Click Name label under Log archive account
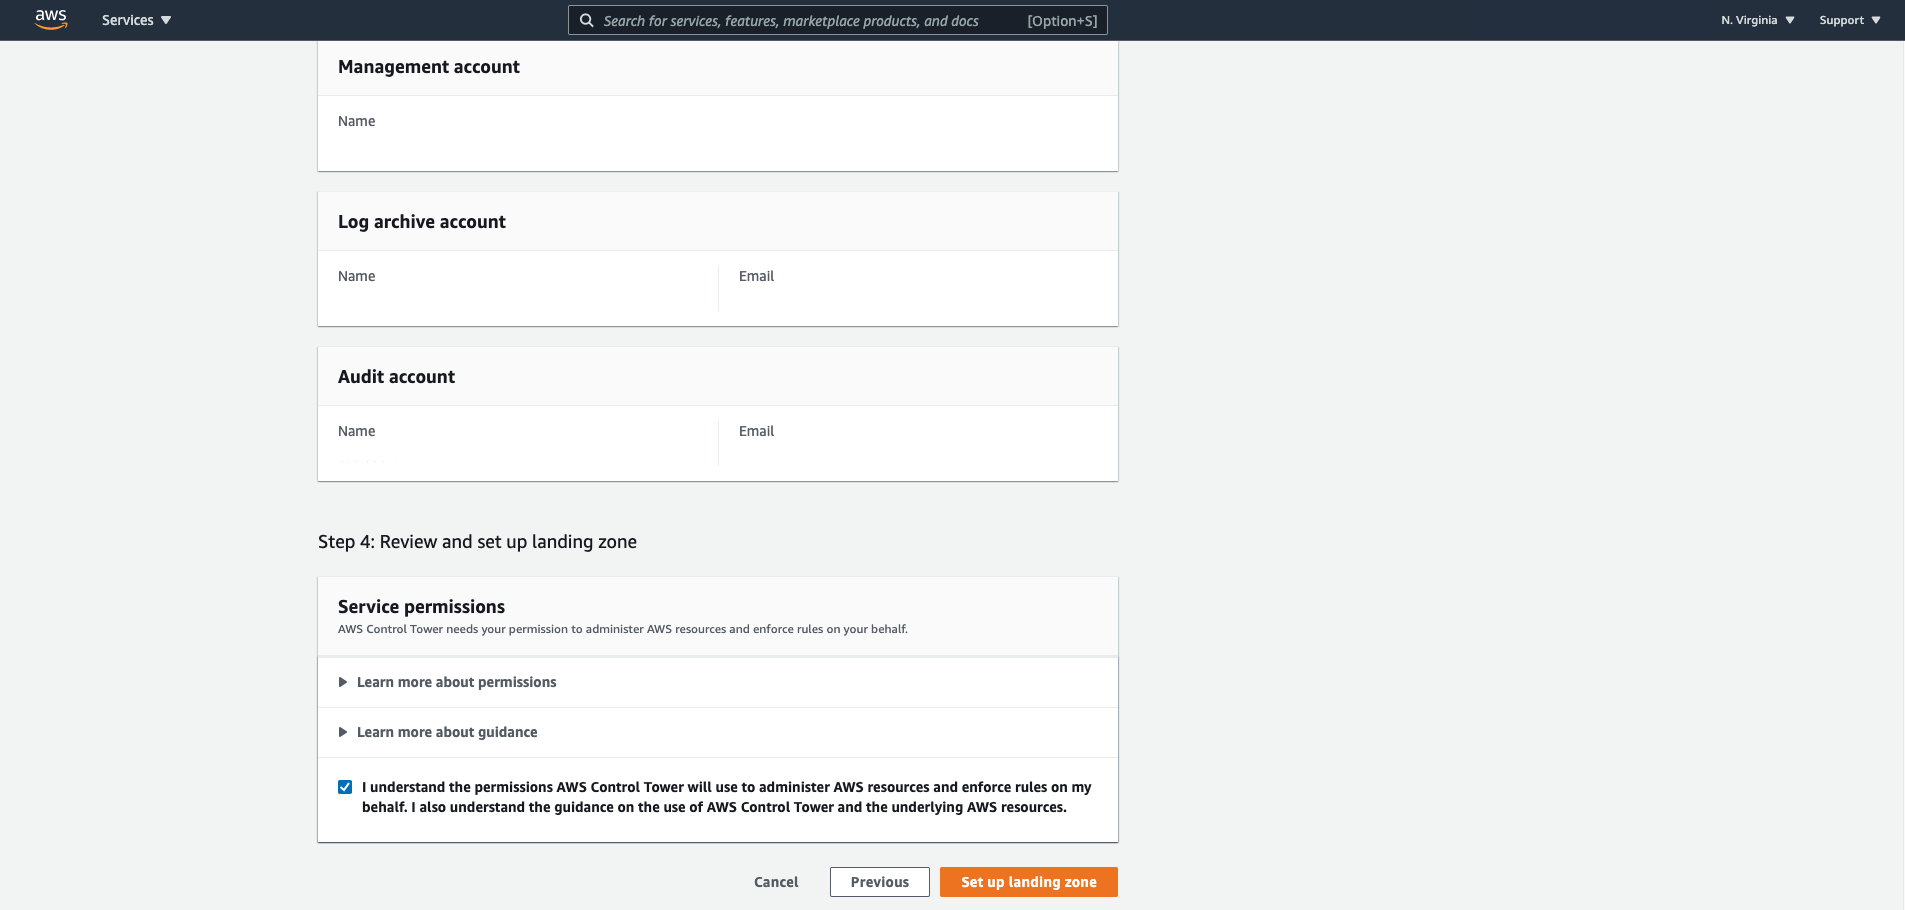The height and width of the screenshot is (910, 1905). click(357, 276)
